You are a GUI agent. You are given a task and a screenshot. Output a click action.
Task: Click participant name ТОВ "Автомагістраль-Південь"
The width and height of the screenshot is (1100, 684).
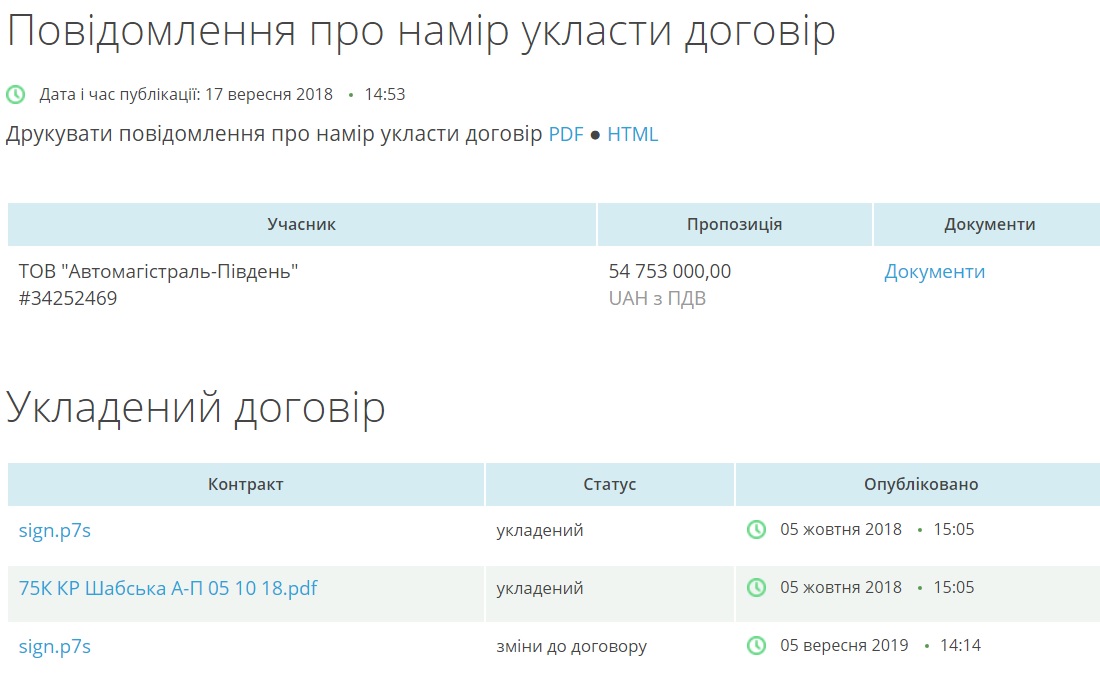tap(158, 272)
